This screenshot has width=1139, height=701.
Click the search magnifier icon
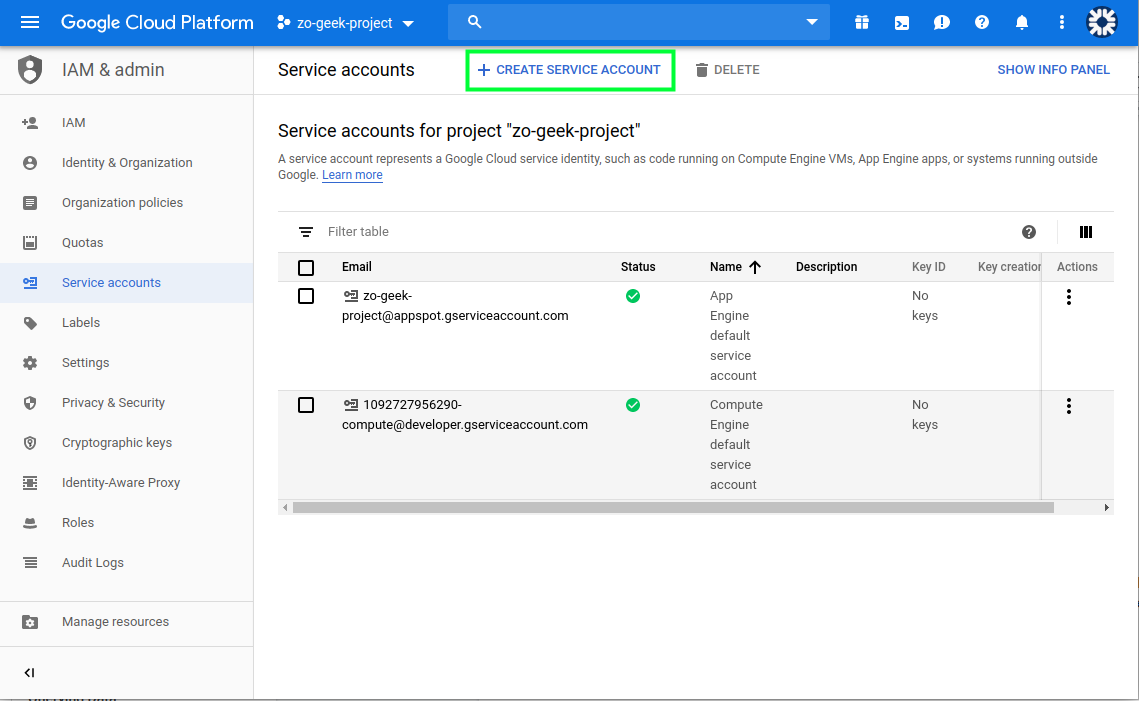click(474, 23)
